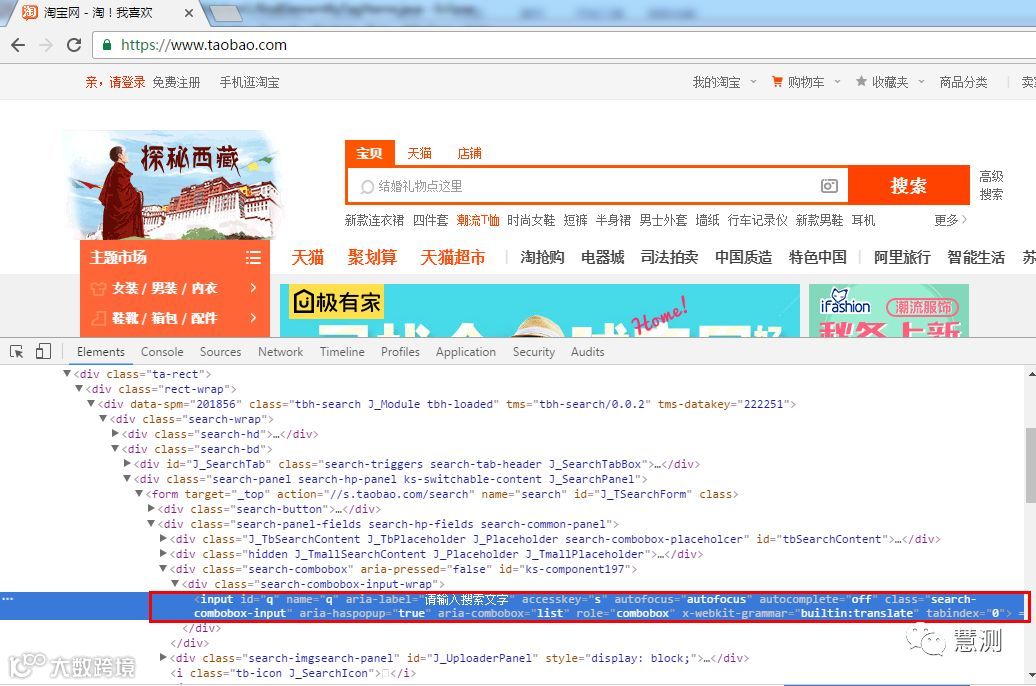Click the magnifier icon in search box
The width and height of the screenshot is (1036, 686).
[x=367, y=187]
